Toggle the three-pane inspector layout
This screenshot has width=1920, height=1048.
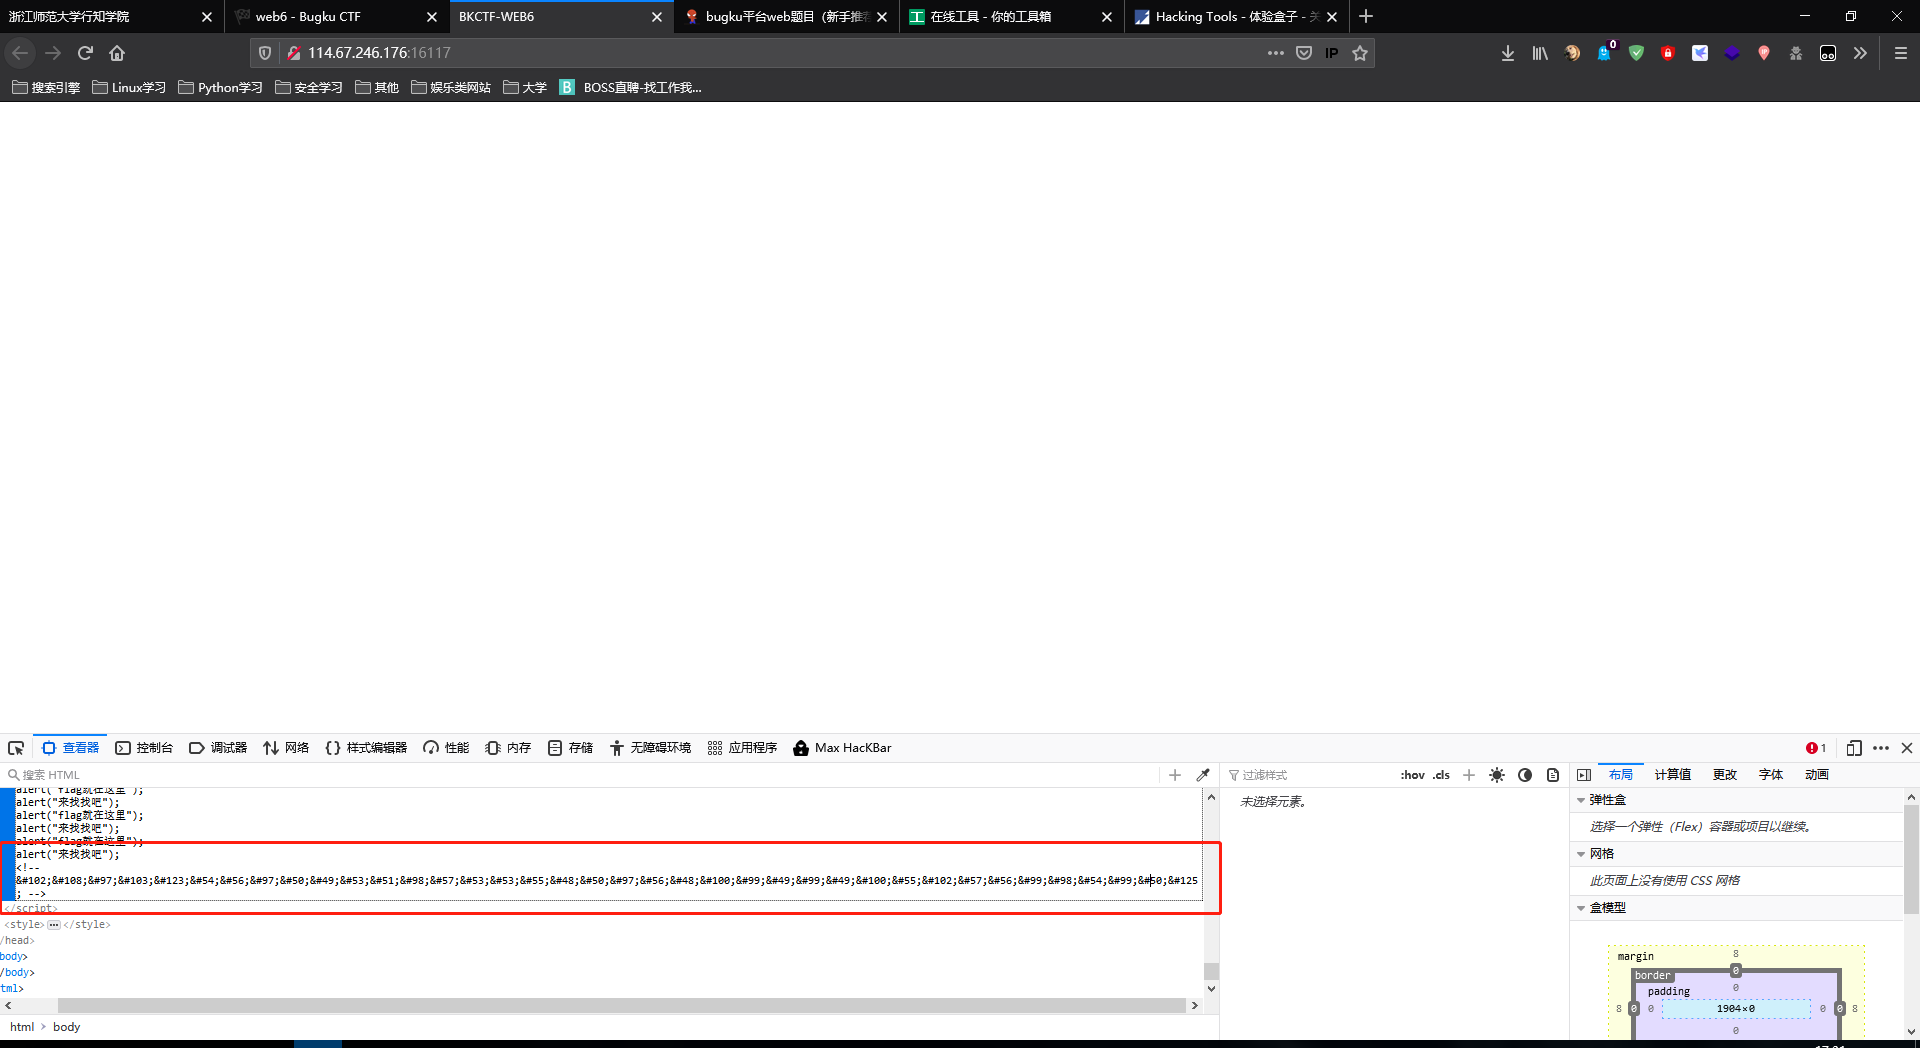(1584, 775)
